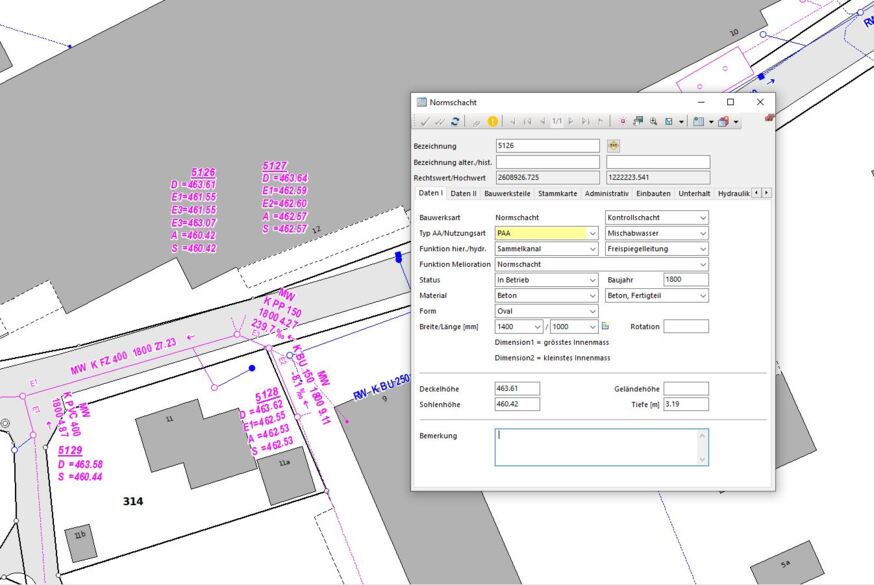This screenshot has width=874, height=585.
Task: Open the Material Beton dropdown
Action: tap(546, 295)
